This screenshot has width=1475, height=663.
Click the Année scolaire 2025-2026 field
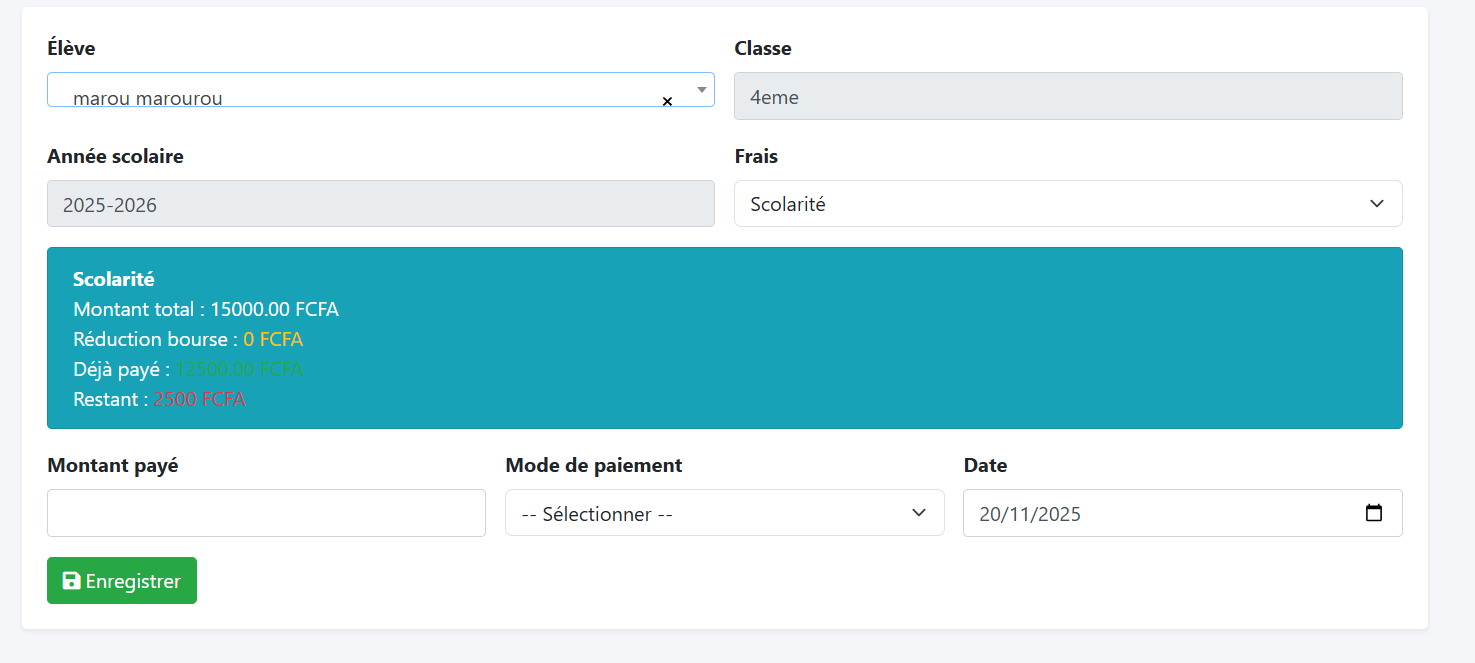point(380,203)
